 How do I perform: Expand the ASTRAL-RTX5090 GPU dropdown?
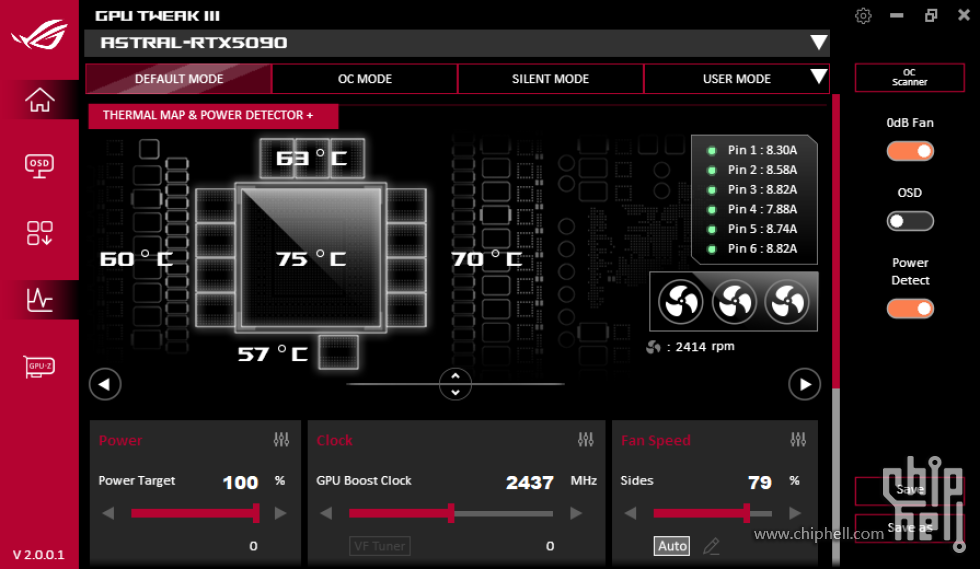[818, 43]
